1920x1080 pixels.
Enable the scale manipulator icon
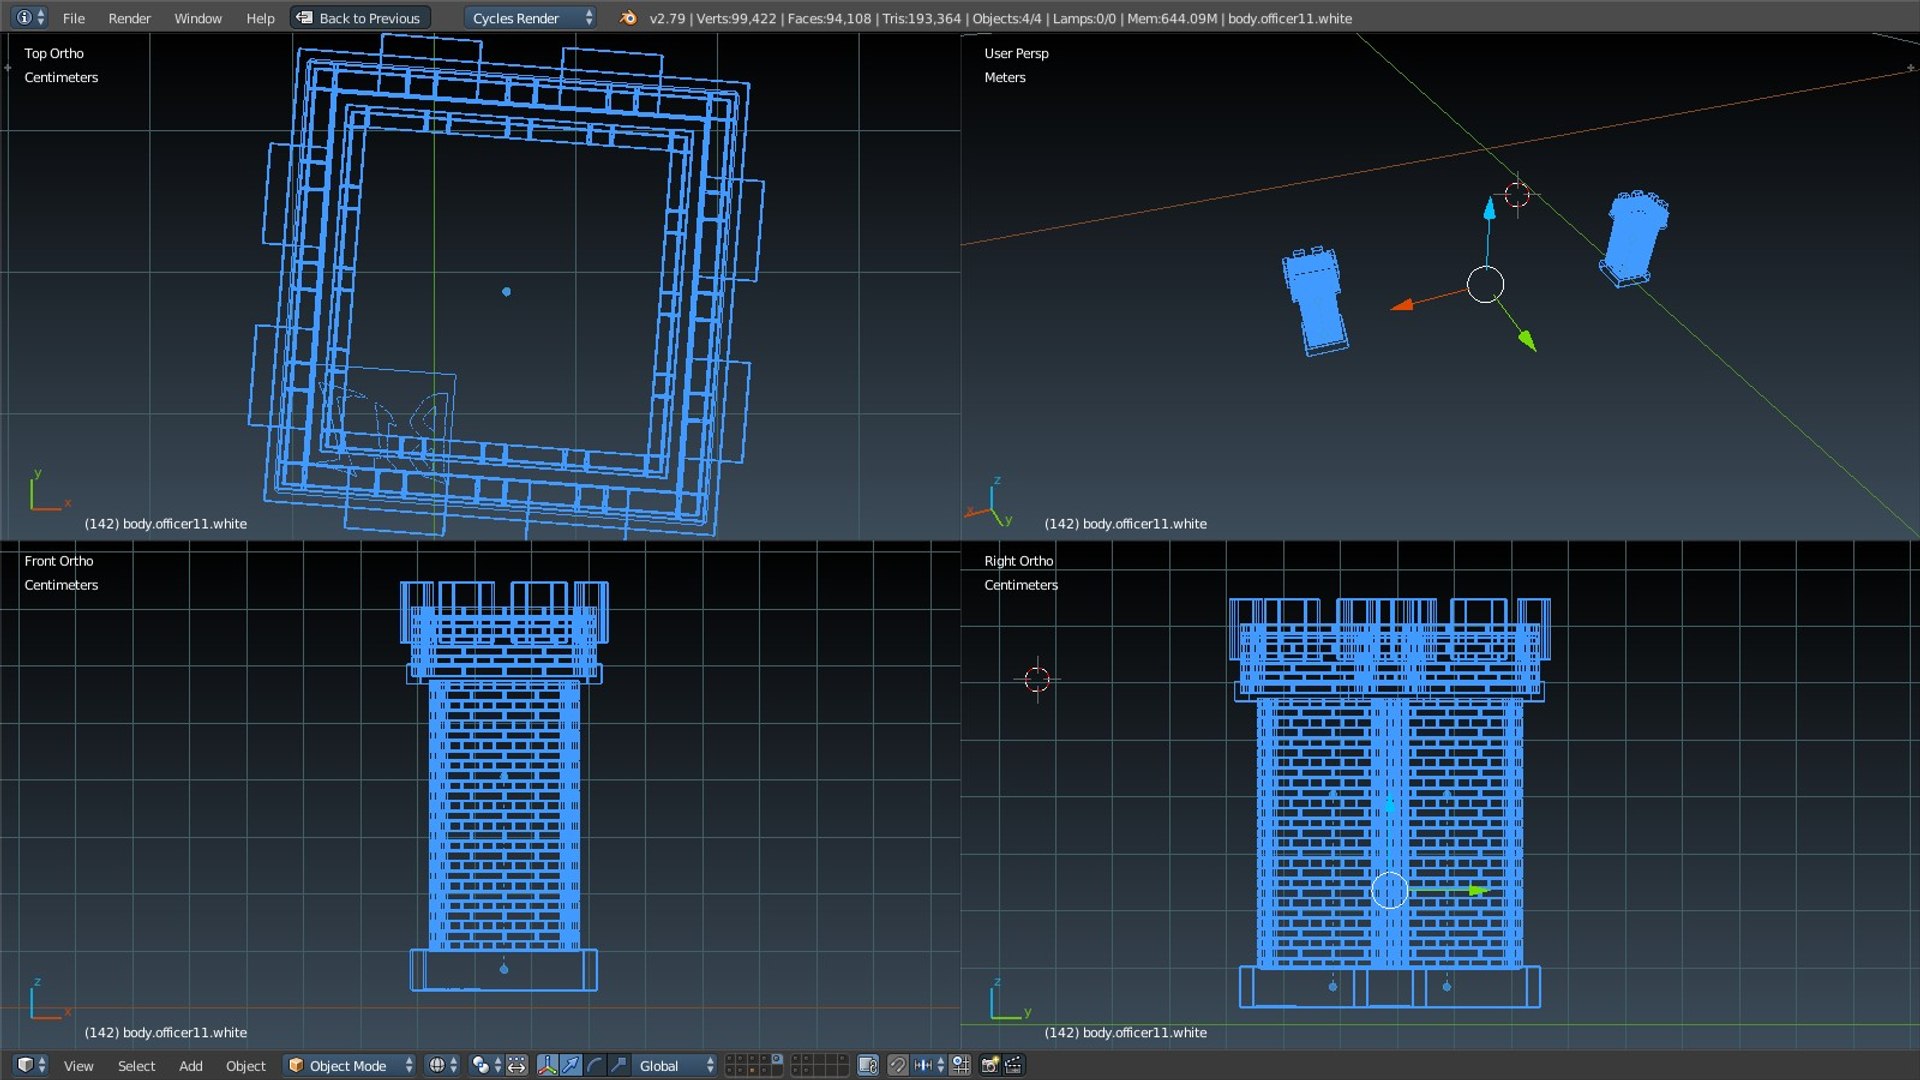619,1065
